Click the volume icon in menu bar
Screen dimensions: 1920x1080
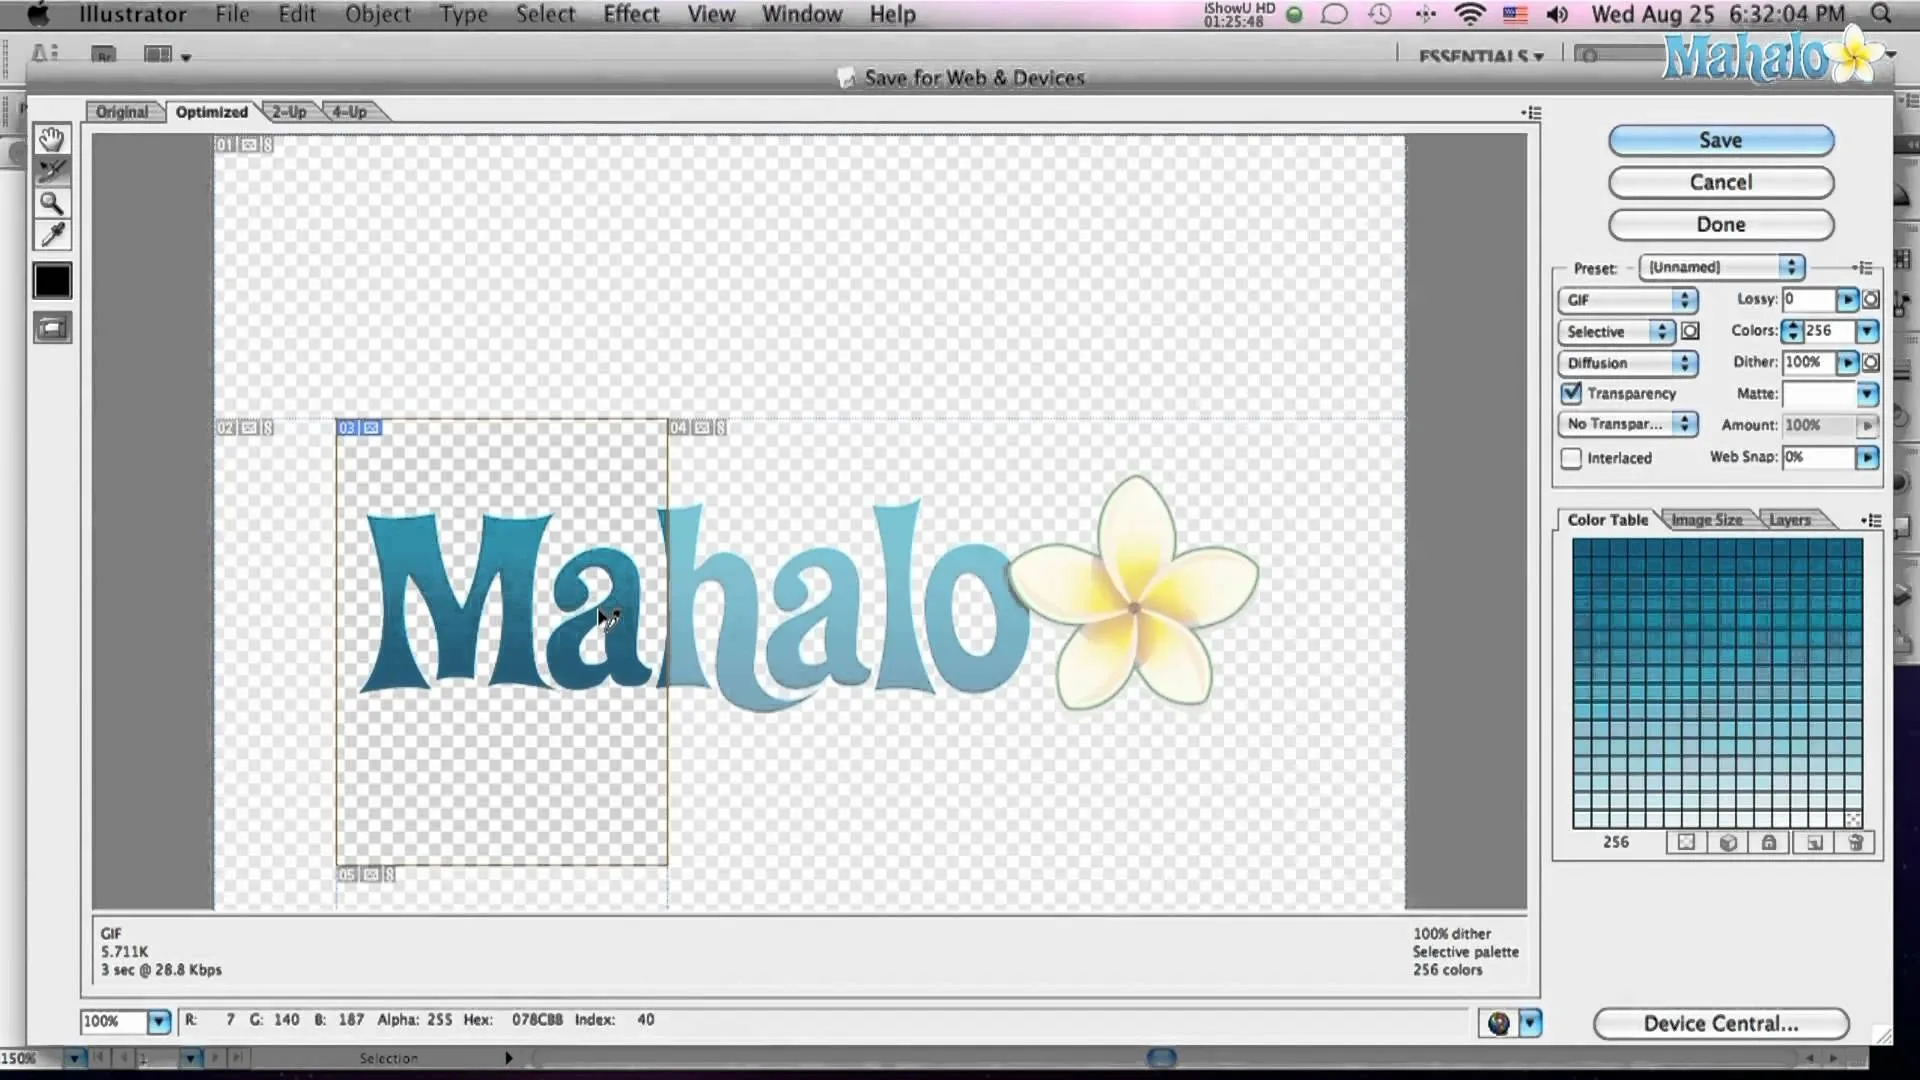1557,14
